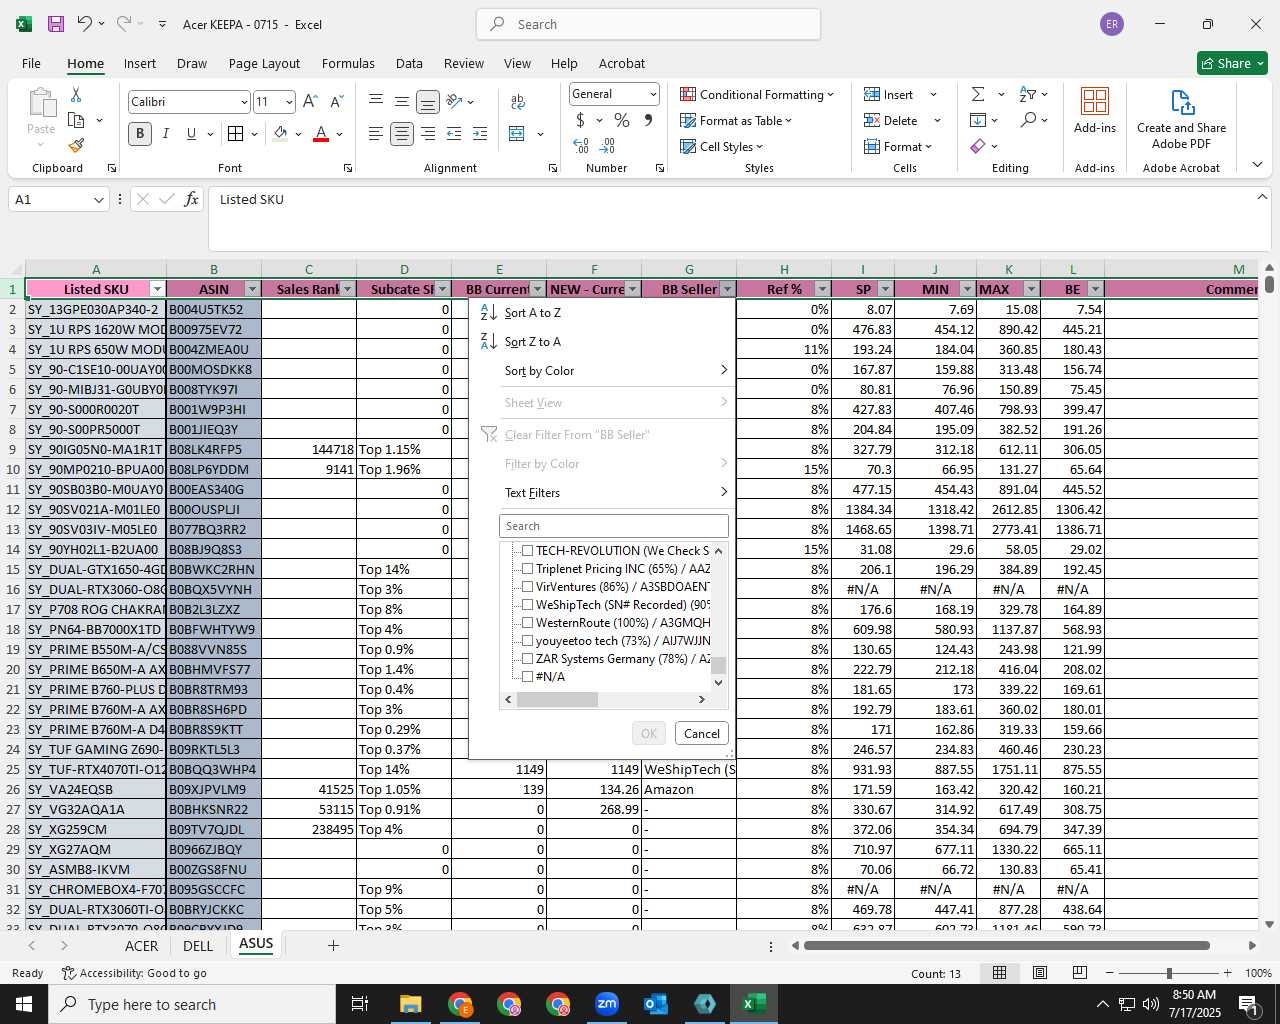Open Outlook from the taskbar
This screenshot has width=1280, height=1024.
click(656, 1004)
